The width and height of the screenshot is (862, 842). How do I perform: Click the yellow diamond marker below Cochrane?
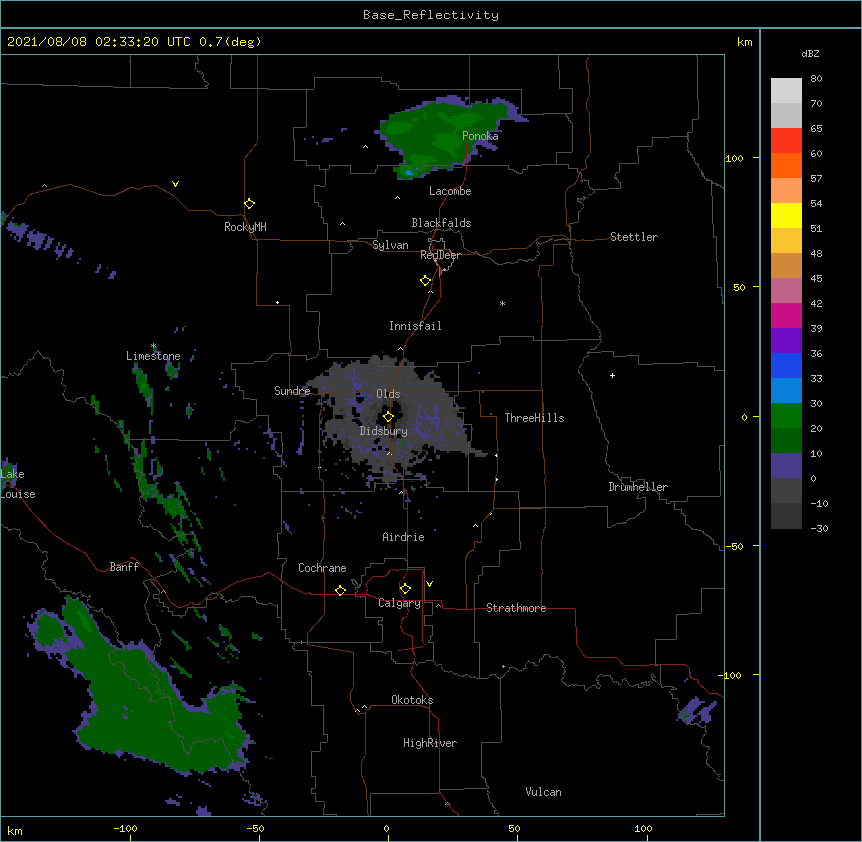tap(340, 590)
